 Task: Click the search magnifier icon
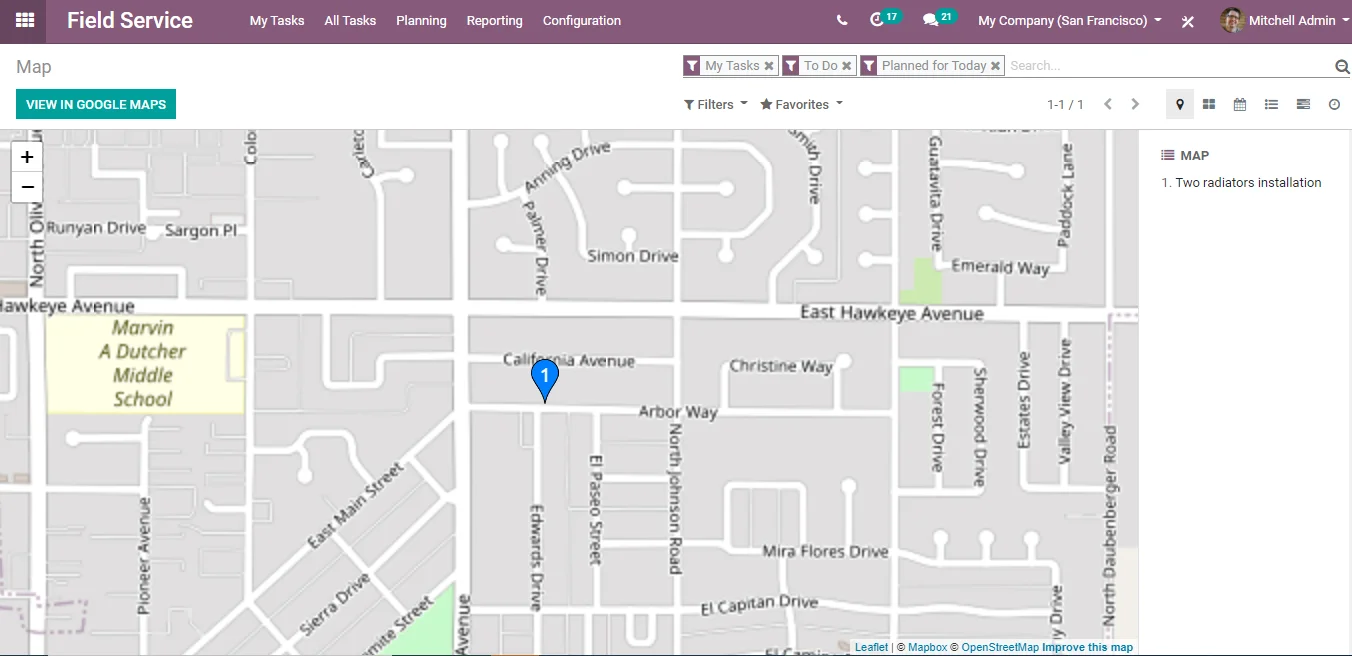1342,66
